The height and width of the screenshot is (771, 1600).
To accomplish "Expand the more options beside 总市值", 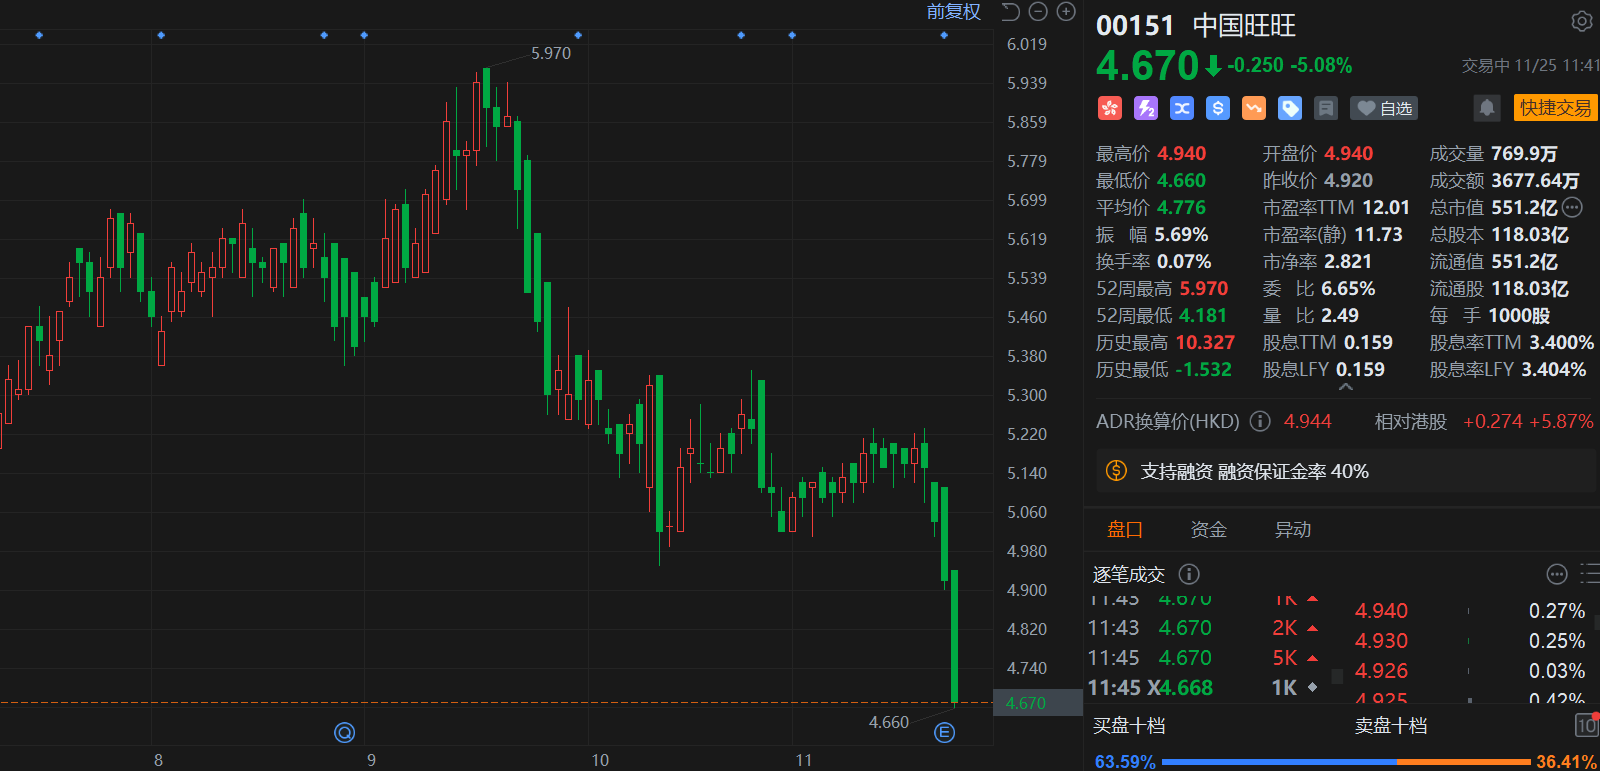I will (x=1573, y=208).
